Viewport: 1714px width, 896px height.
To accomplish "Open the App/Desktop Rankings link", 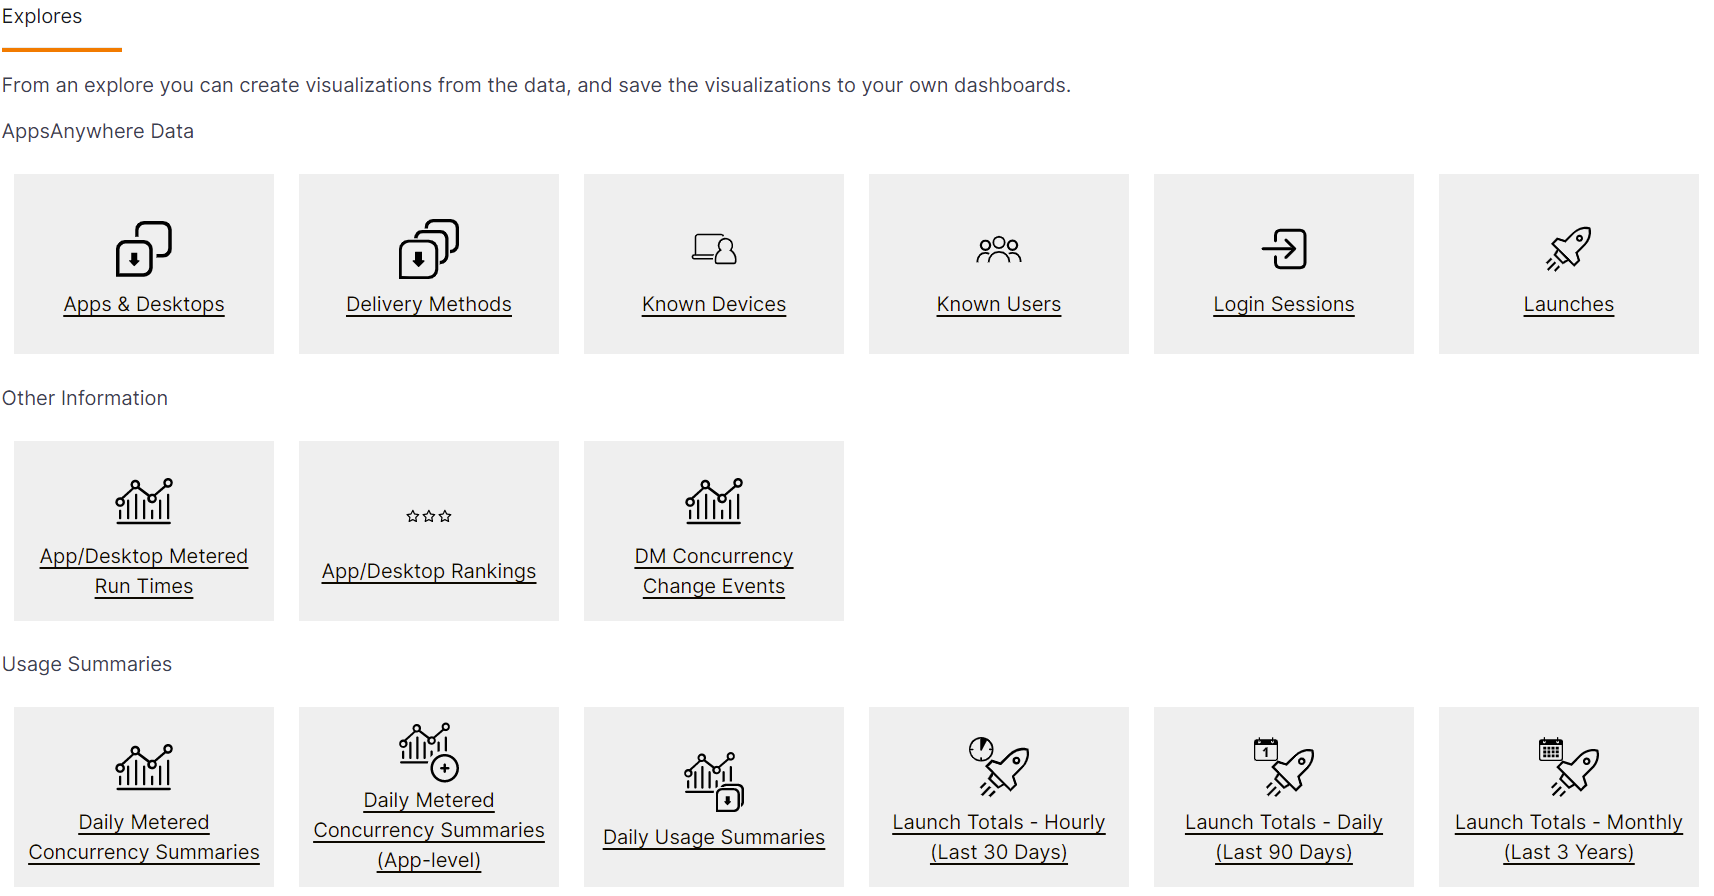I will click(429, 571).
